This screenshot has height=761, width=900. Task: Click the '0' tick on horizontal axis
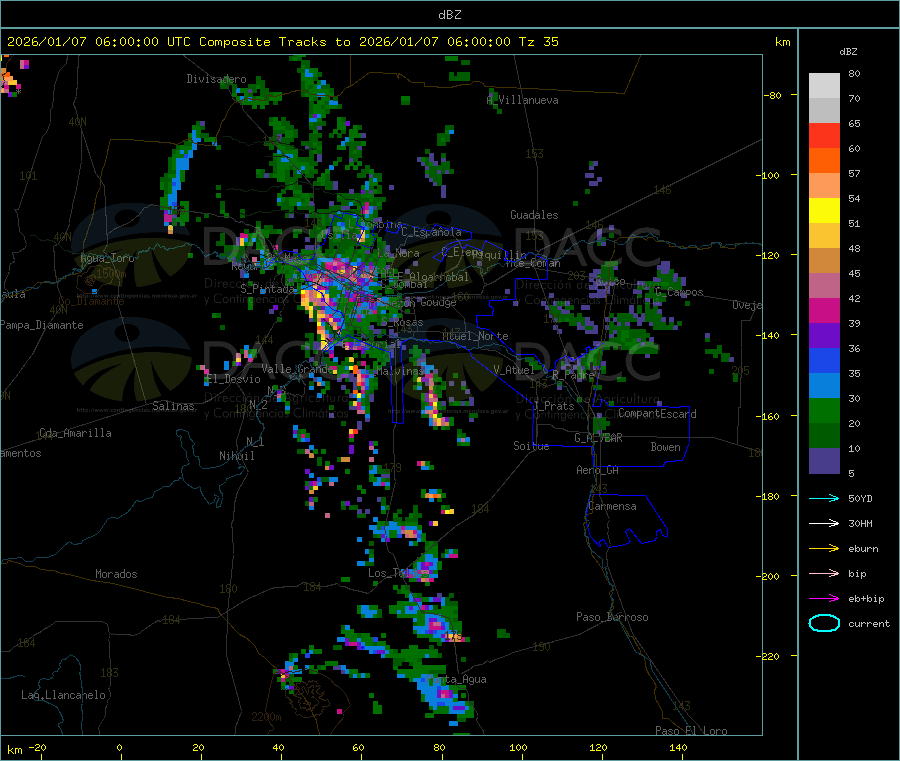pos(119,747)
